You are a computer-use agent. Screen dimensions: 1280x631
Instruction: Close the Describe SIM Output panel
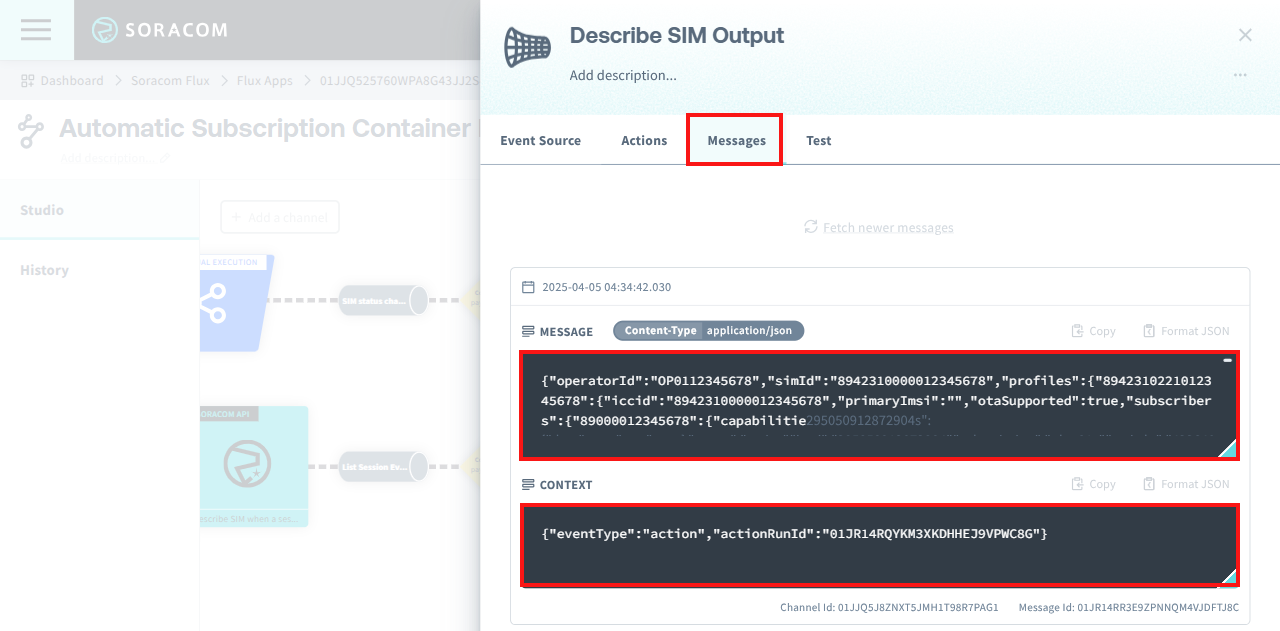pos(1245,35)
